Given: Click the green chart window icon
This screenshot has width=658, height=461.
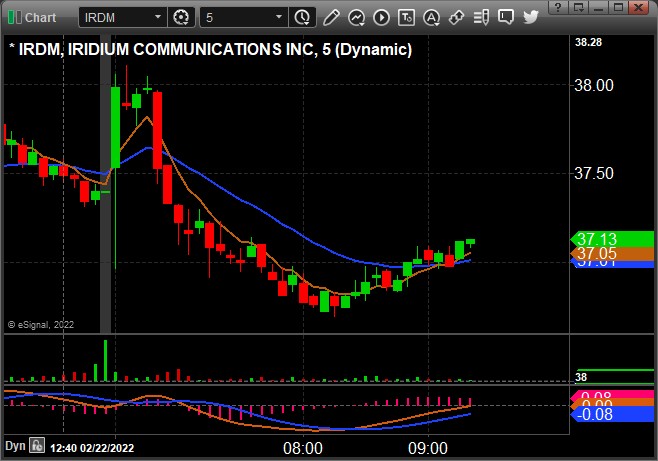Looking at the screenshot, I should pyautogui.click(x=15, y=18).
